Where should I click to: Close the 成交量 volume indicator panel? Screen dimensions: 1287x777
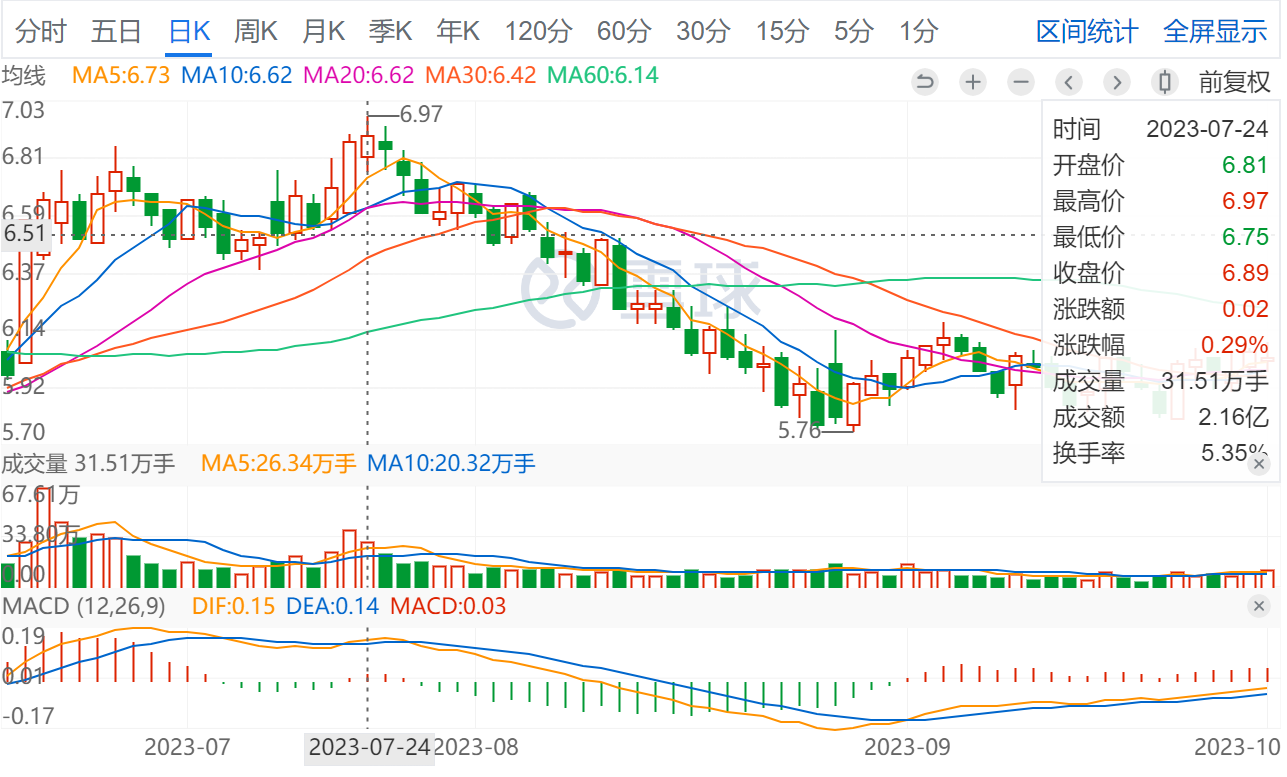pos(1260,463)
